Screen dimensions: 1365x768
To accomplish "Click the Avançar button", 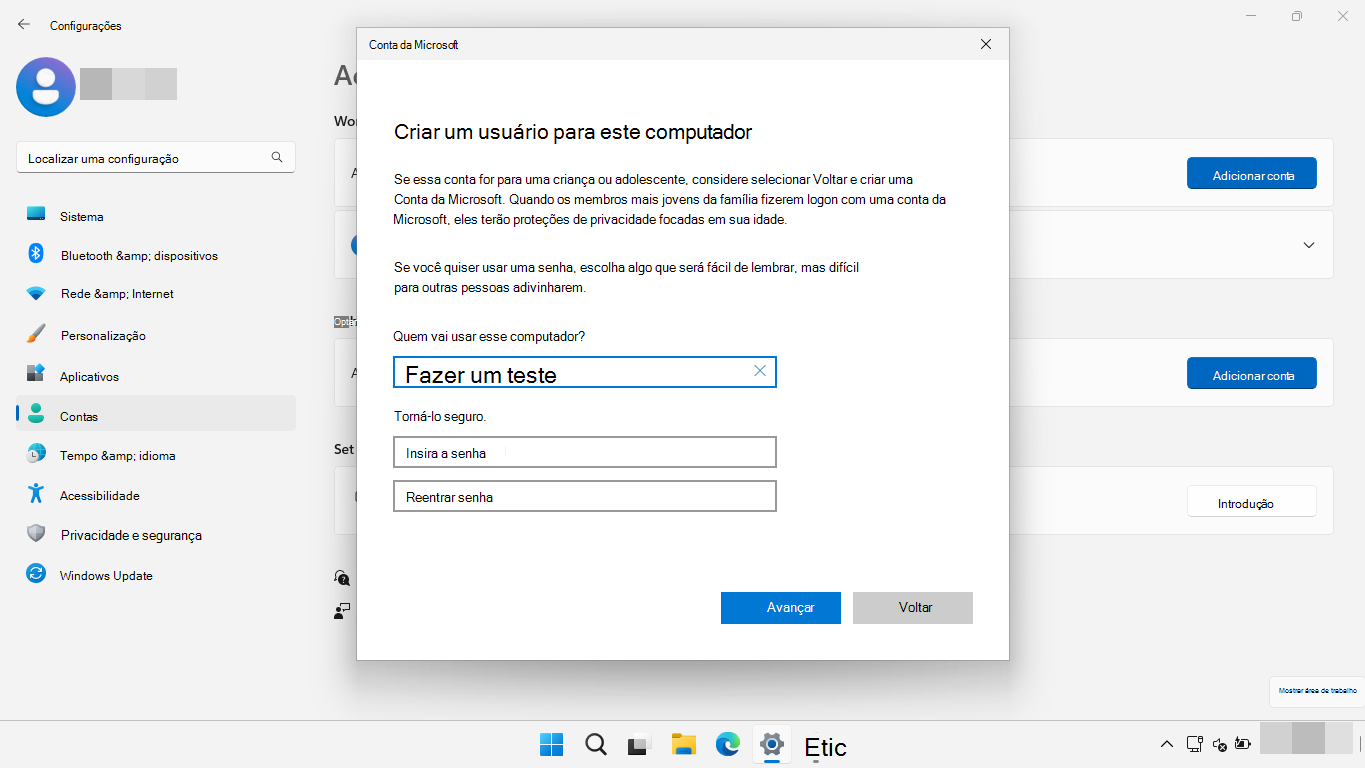I will click(x=781, y=608).
